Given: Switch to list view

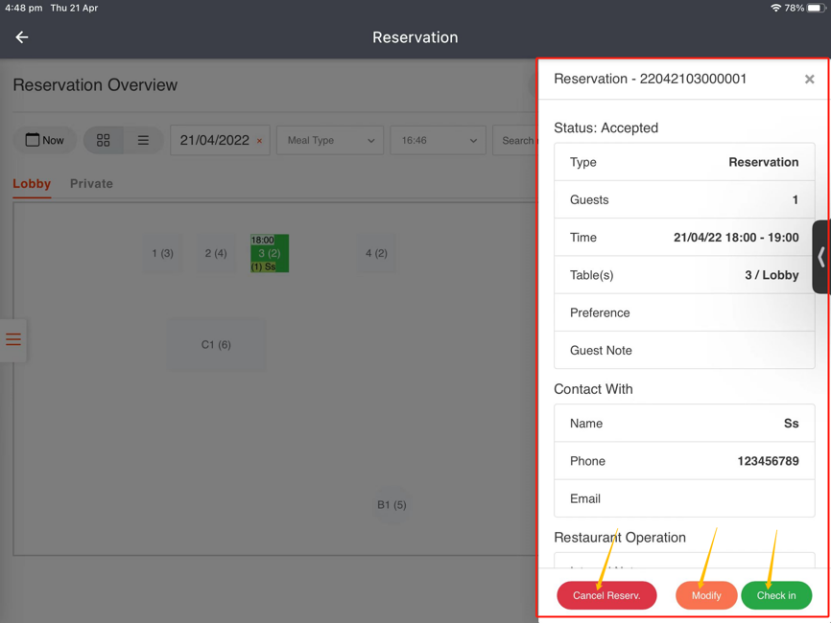Looking at the screenshot, I should [x=143, y=141].
